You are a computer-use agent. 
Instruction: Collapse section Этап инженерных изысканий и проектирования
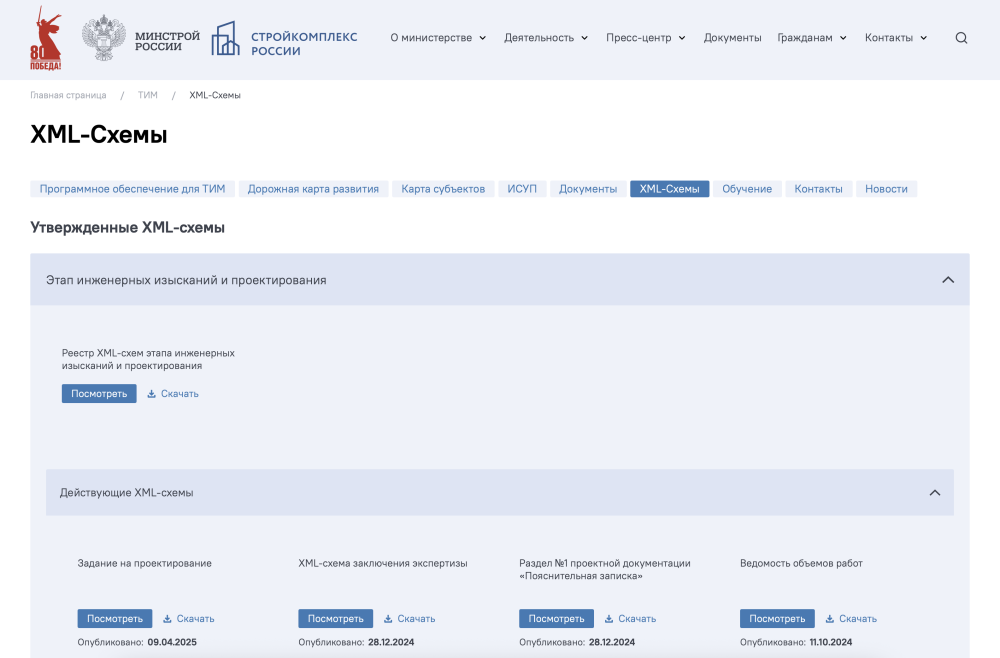click(947, 280)
